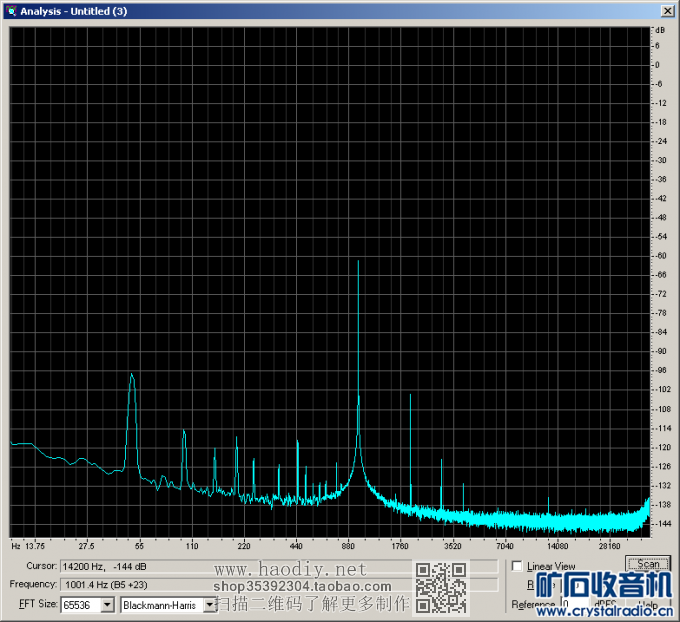The height and width of the screenshot is (622, 680).
Task: Click the harmonic peak near 1760 Hz
Action: pos(410,396)
